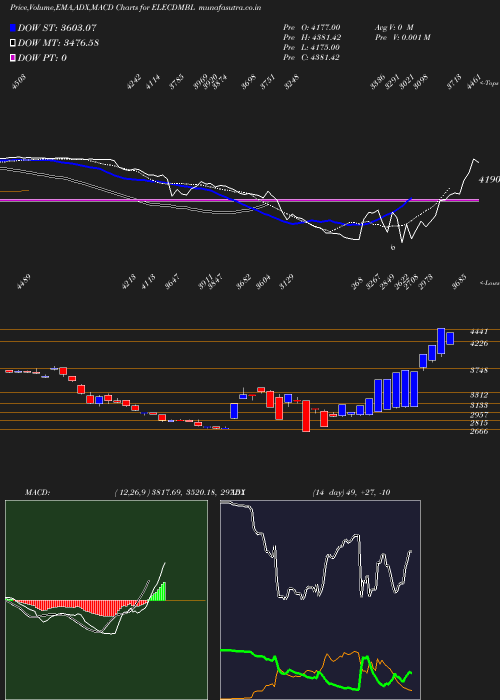The image size is (500, 700).
Task: Click the chart title mentioning ELECDMBL
Action: (x=135, y=8)
